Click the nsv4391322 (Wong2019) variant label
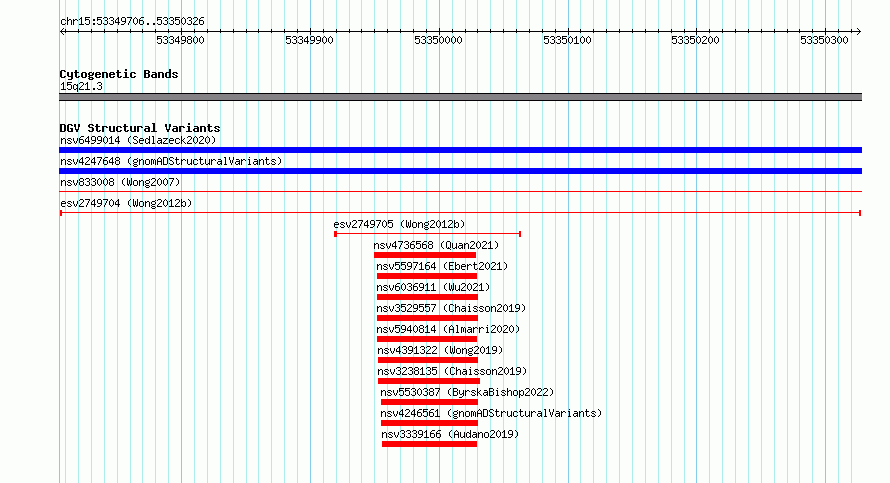This screenshot has height=483, width=890. [x=440, y=350]
